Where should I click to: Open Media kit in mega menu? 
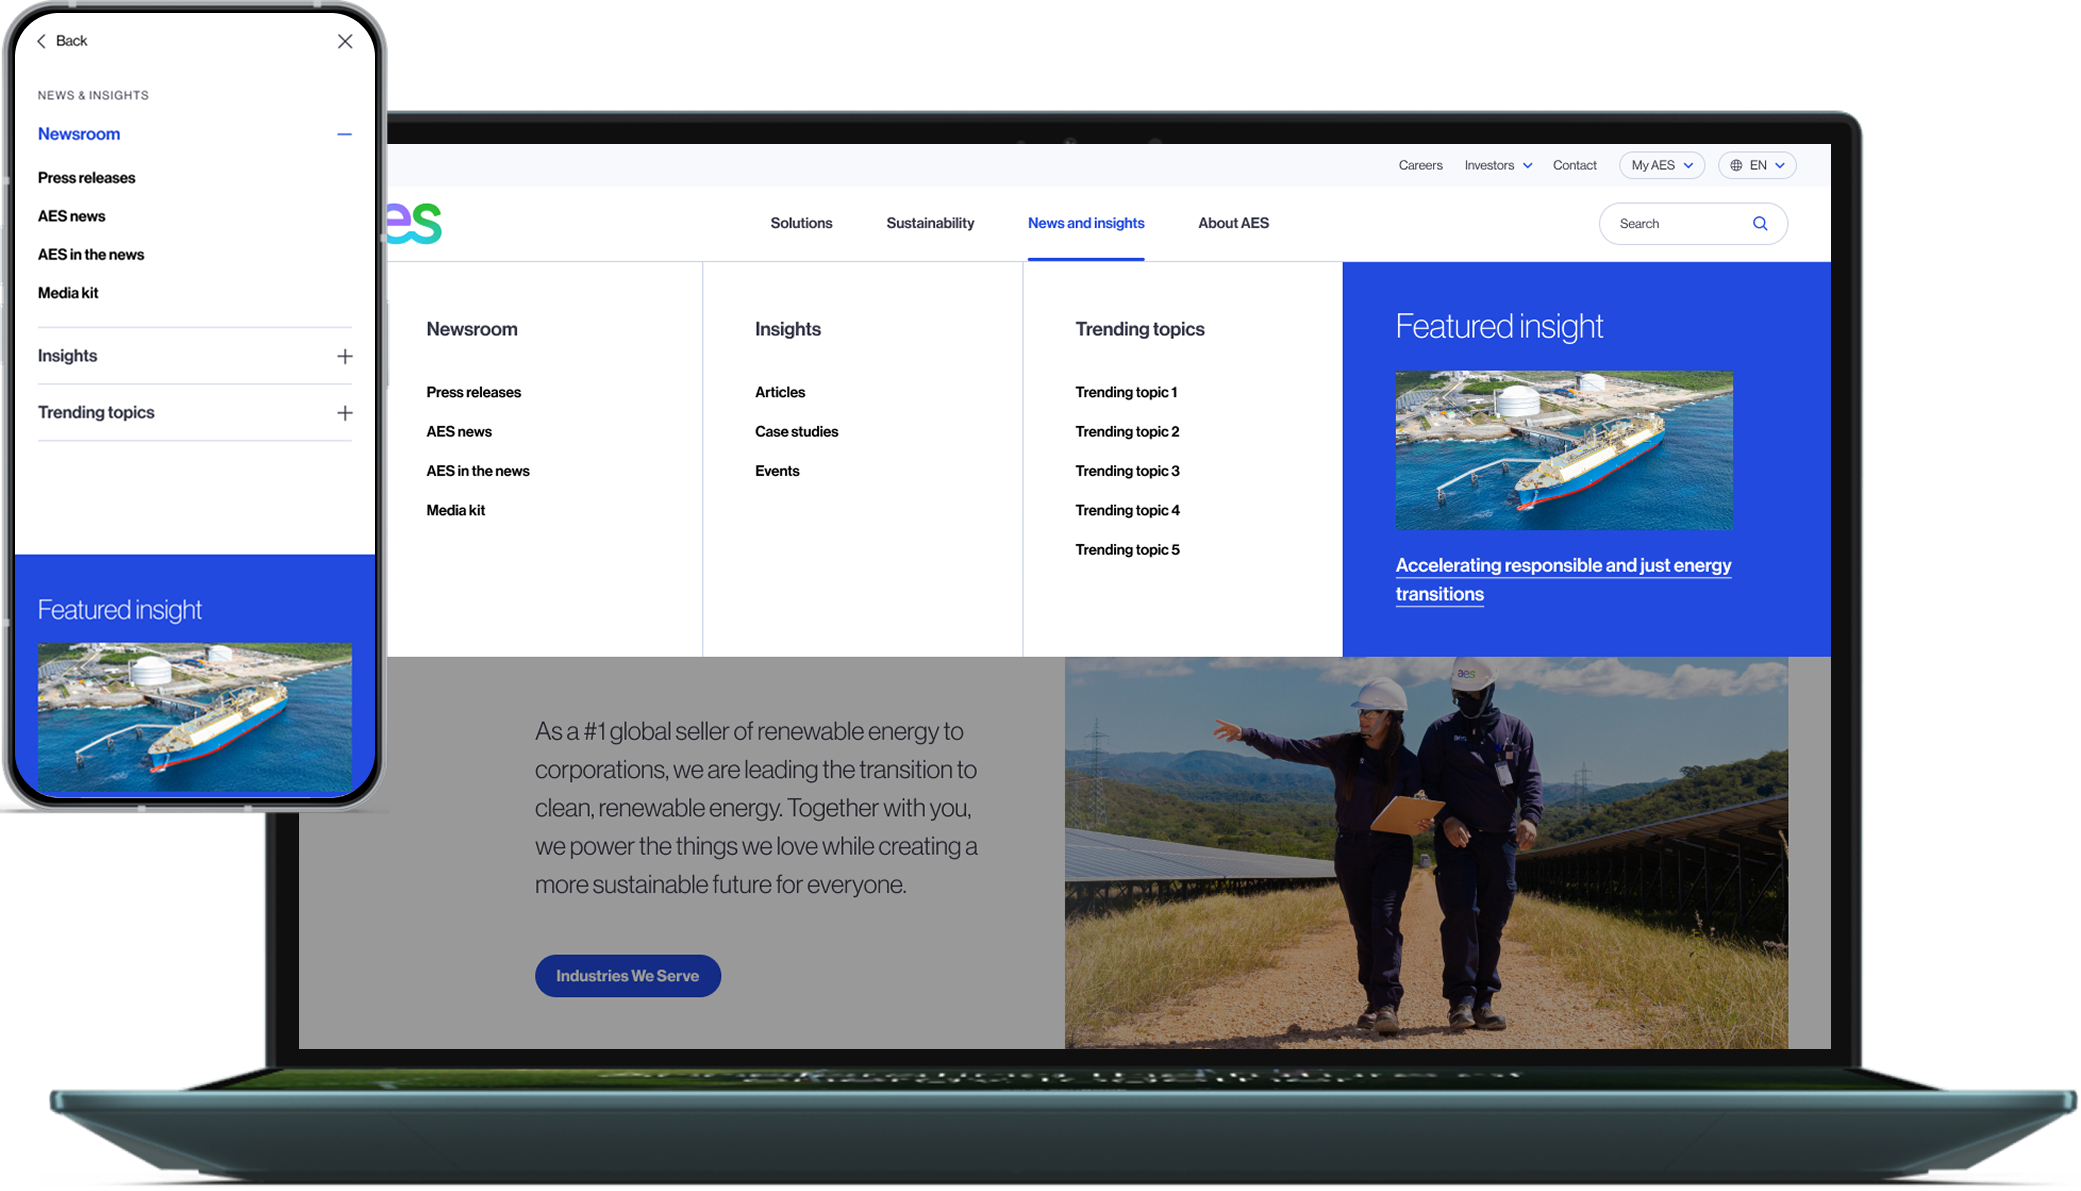(455, 510)
